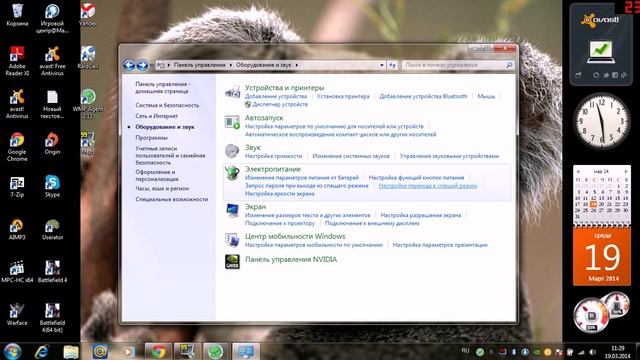Click Настройка перехода в спящий режим

[x=428, y=186]
